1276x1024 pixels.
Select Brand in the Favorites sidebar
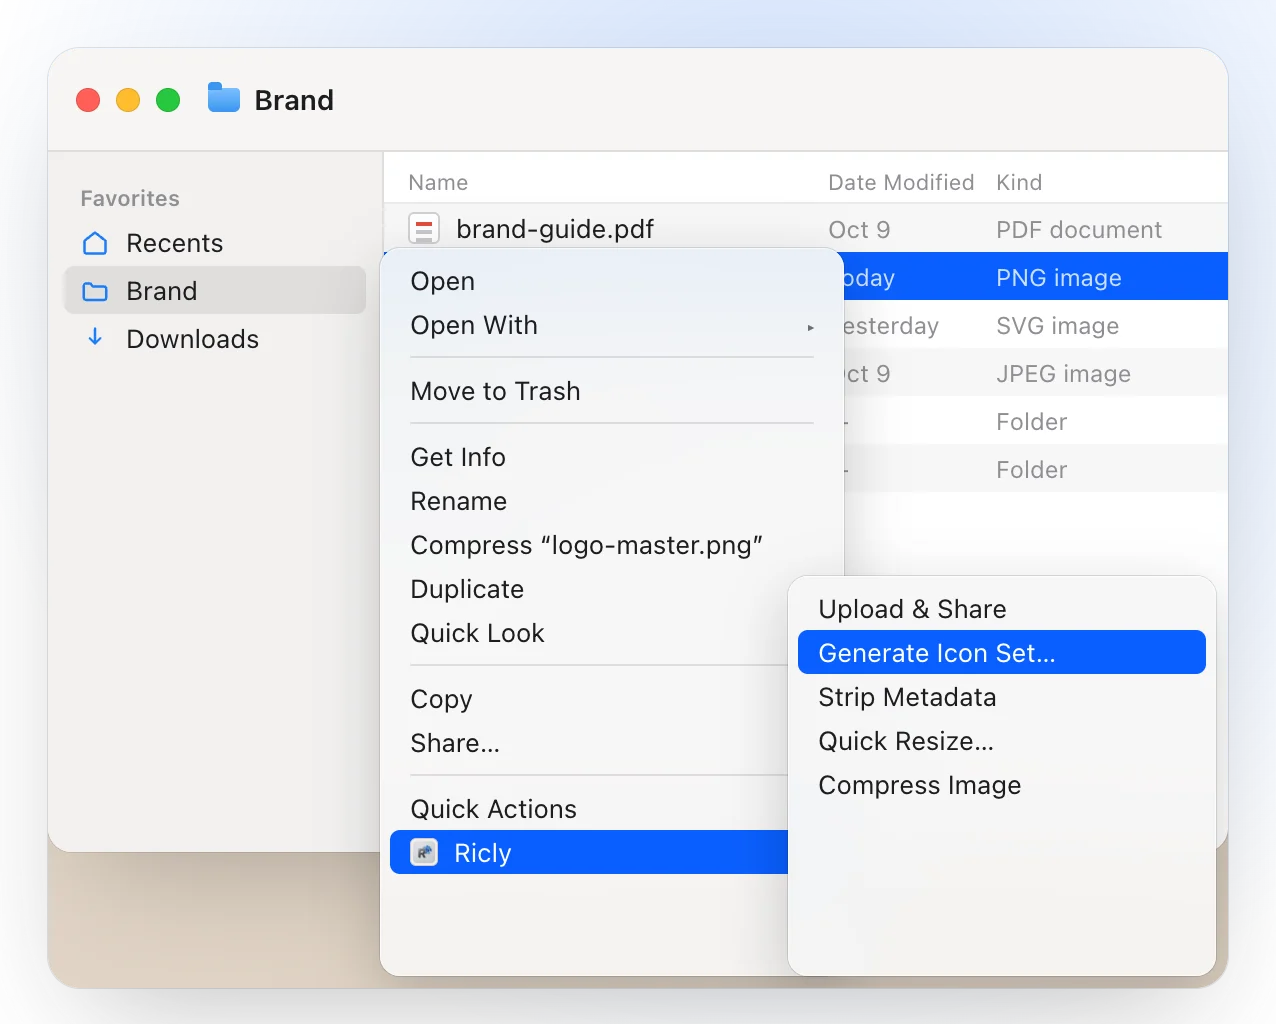pyautogui.click(x=215, y=290)
